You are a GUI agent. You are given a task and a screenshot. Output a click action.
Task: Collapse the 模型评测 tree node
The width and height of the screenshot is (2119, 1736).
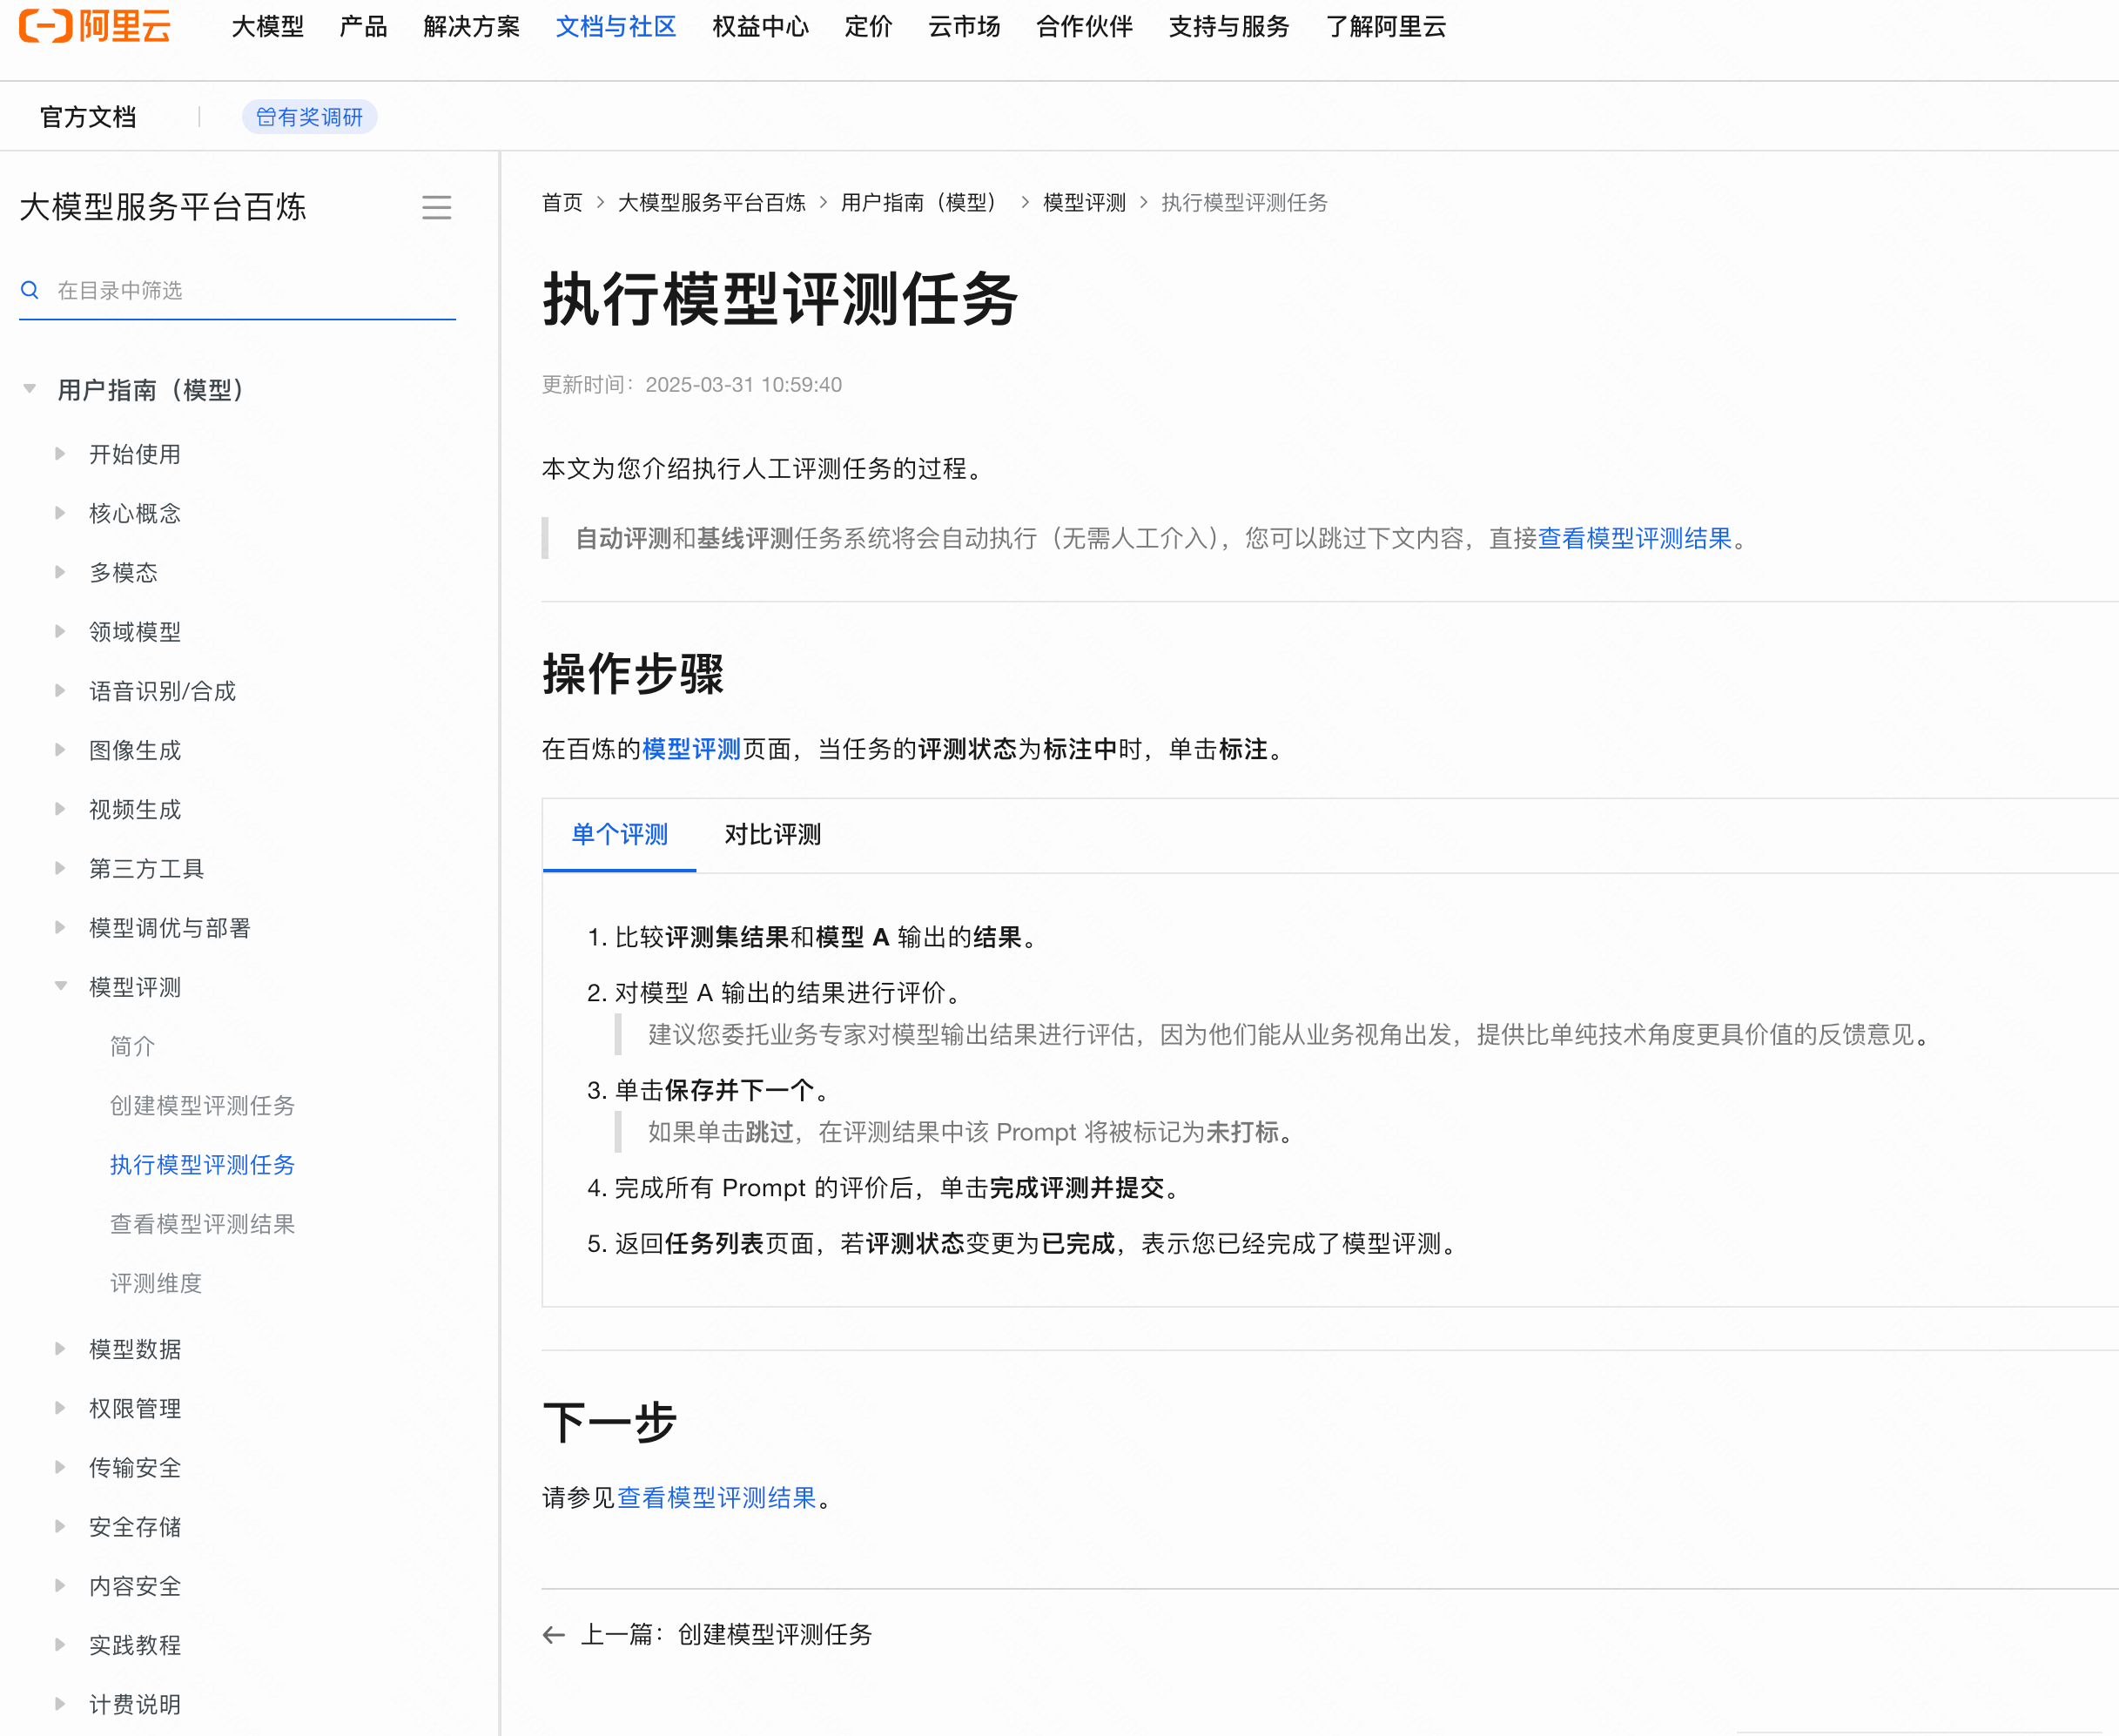point(60,987)
